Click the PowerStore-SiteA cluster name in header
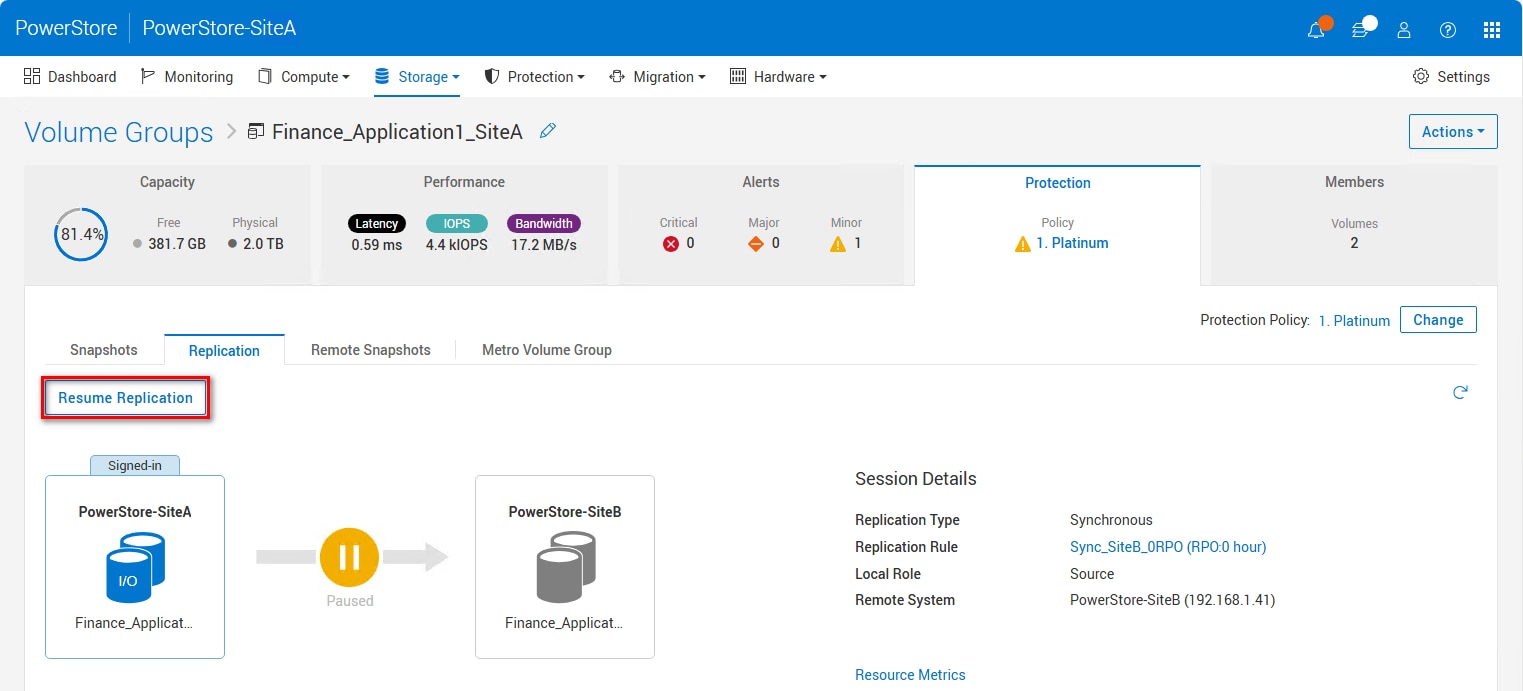This screenshot has width=1523, height=691. 219,28
